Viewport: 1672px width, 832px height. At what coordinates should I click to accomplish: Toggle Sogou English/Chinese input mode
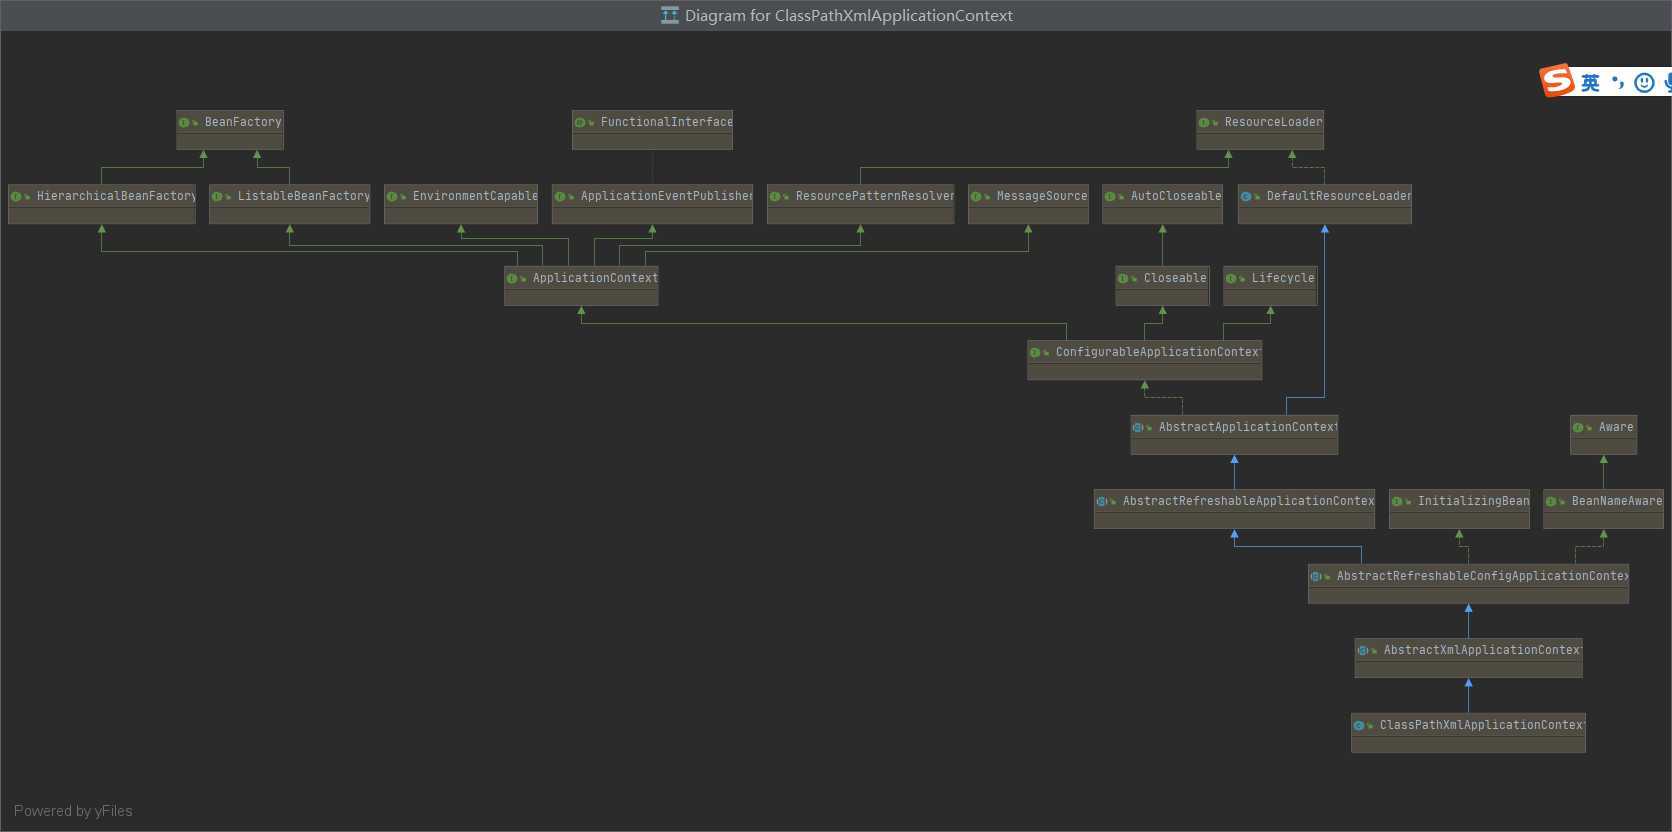pos(1590,83)
